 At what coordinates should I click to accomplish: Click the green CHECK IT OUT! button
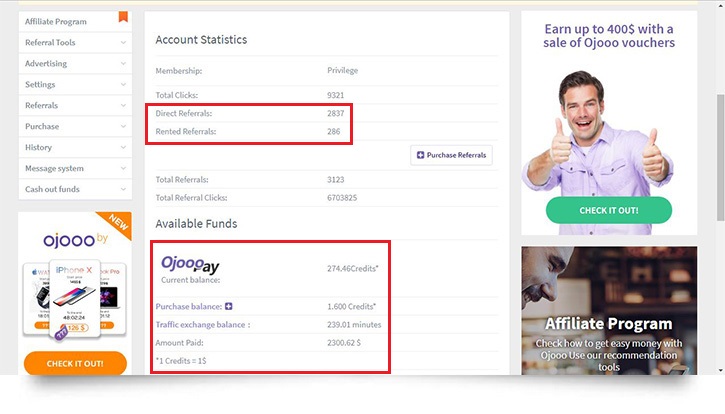608,210
